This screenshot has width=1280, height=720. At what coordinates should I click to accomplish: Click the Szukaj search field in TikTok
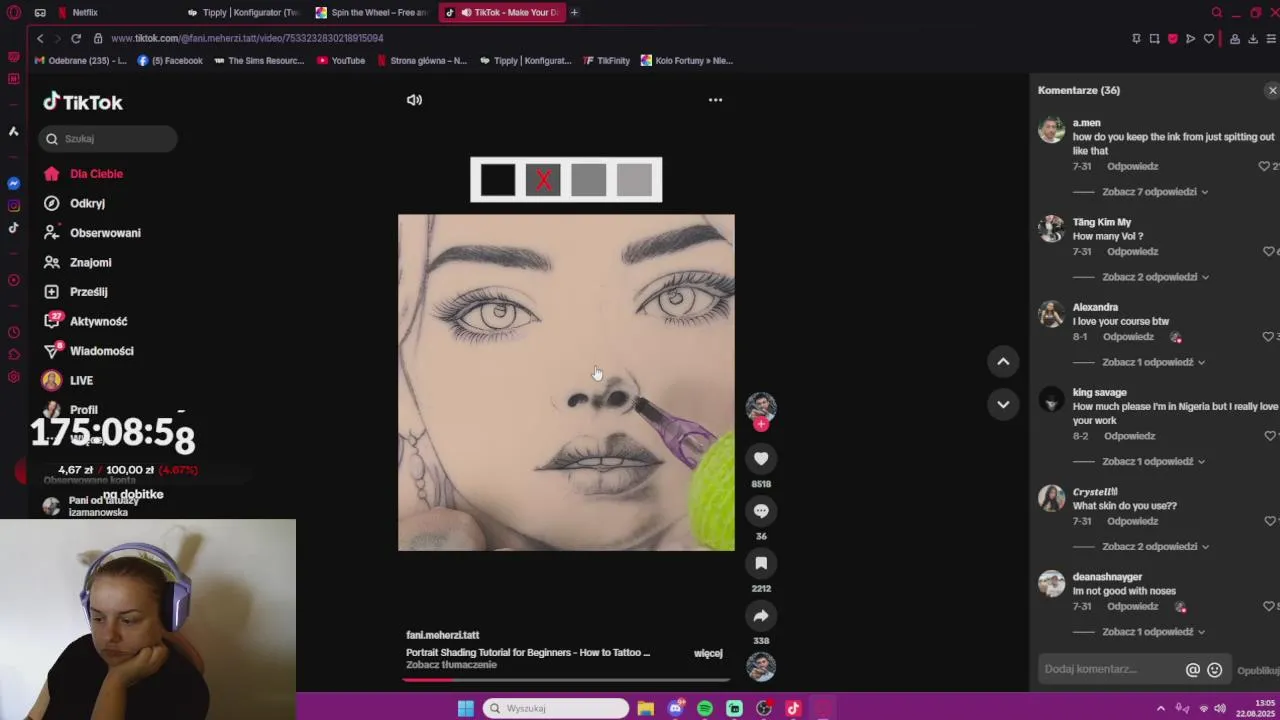tap(108, 139)
